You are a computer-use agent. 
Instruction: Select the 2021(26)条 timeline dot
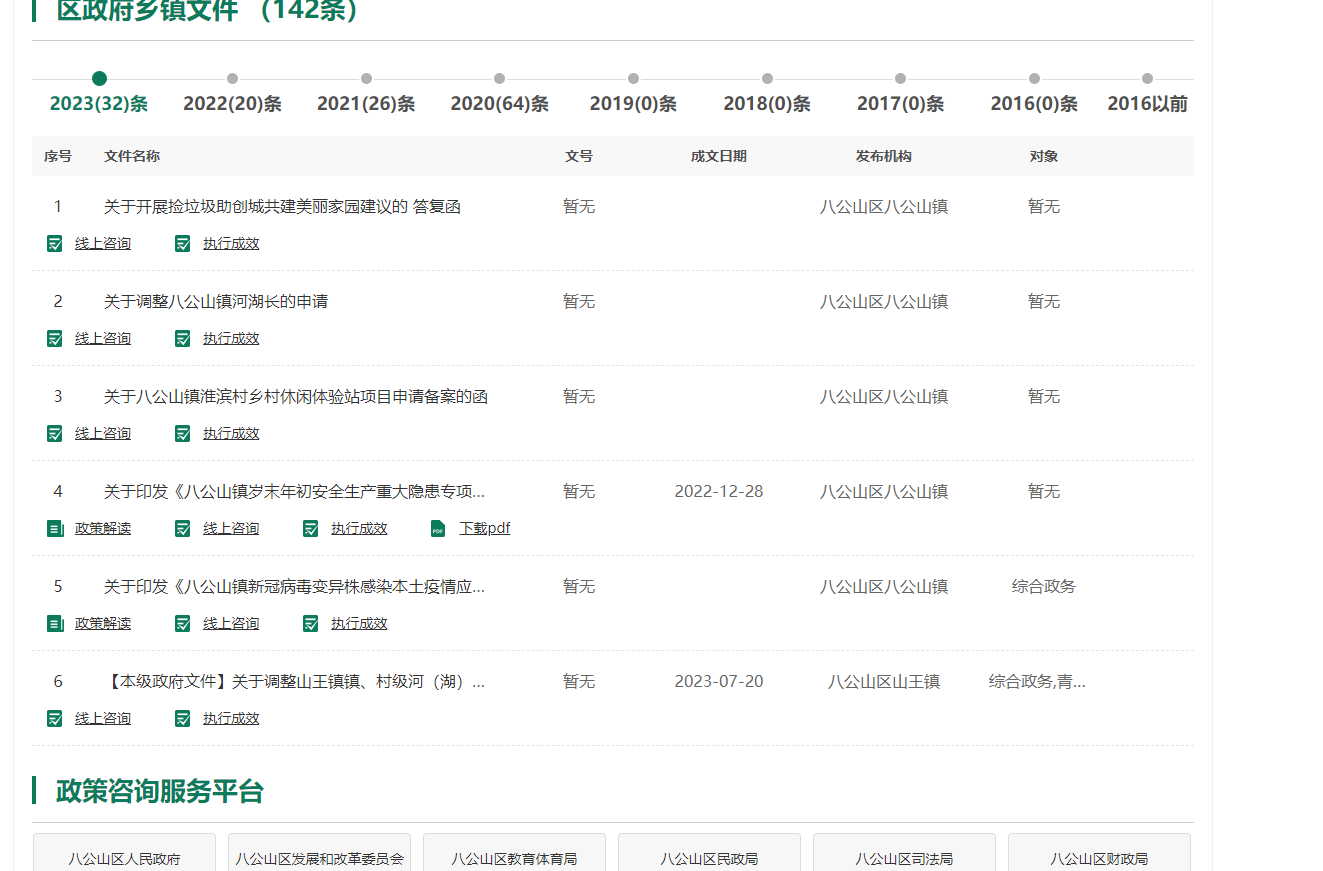(x=366, y=79)
